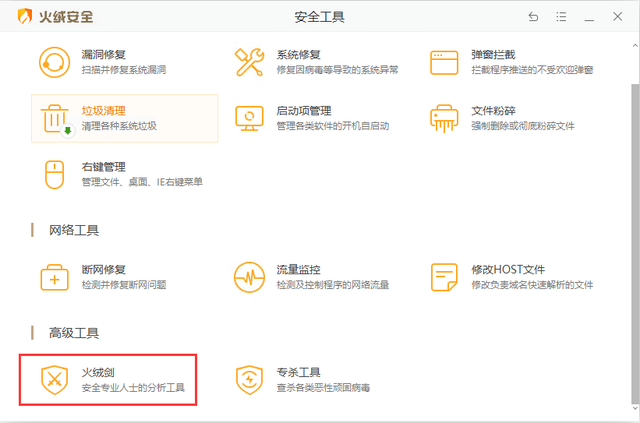Screen dimensions: 640x423
Task: Click the 断网修复 first-aid kit icon
Action: coord(54,277)
